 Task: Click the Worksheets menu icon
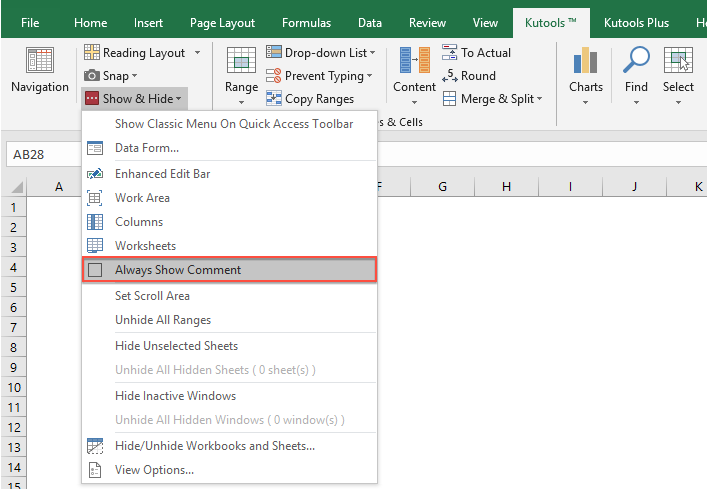[95, 246]
